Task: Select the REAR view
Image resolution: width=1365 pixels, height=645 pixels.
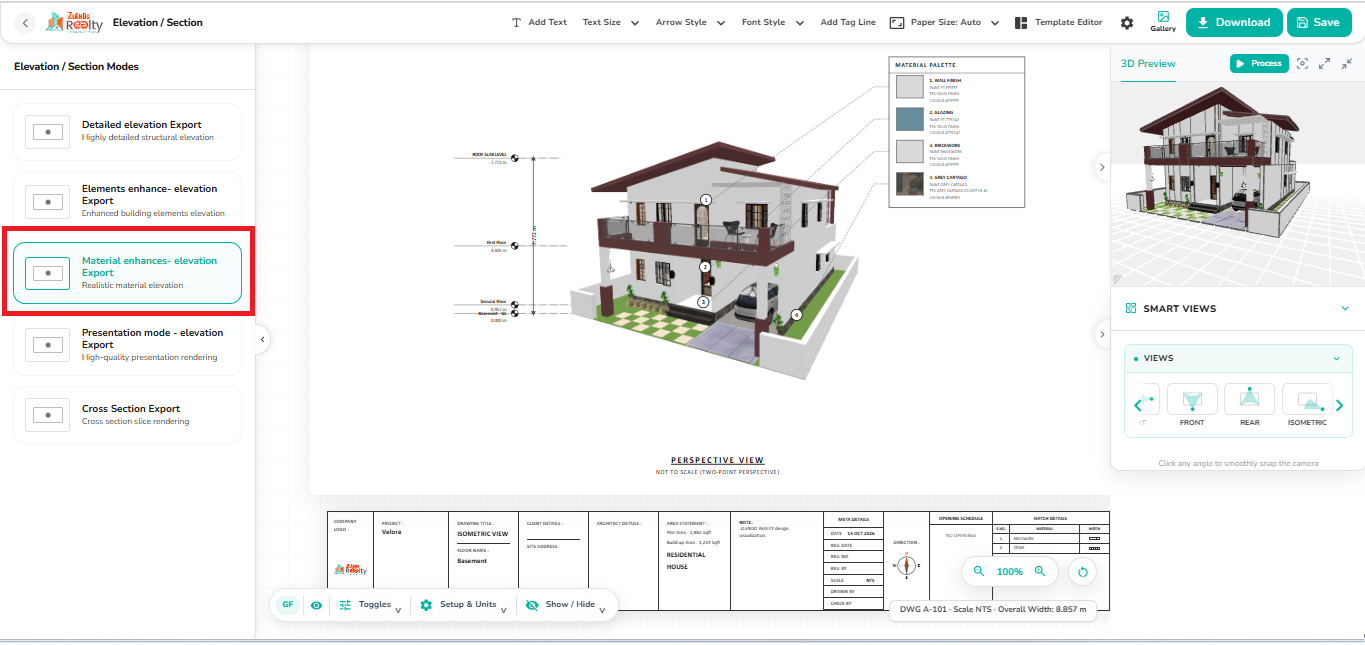Action: [1249, 405]
